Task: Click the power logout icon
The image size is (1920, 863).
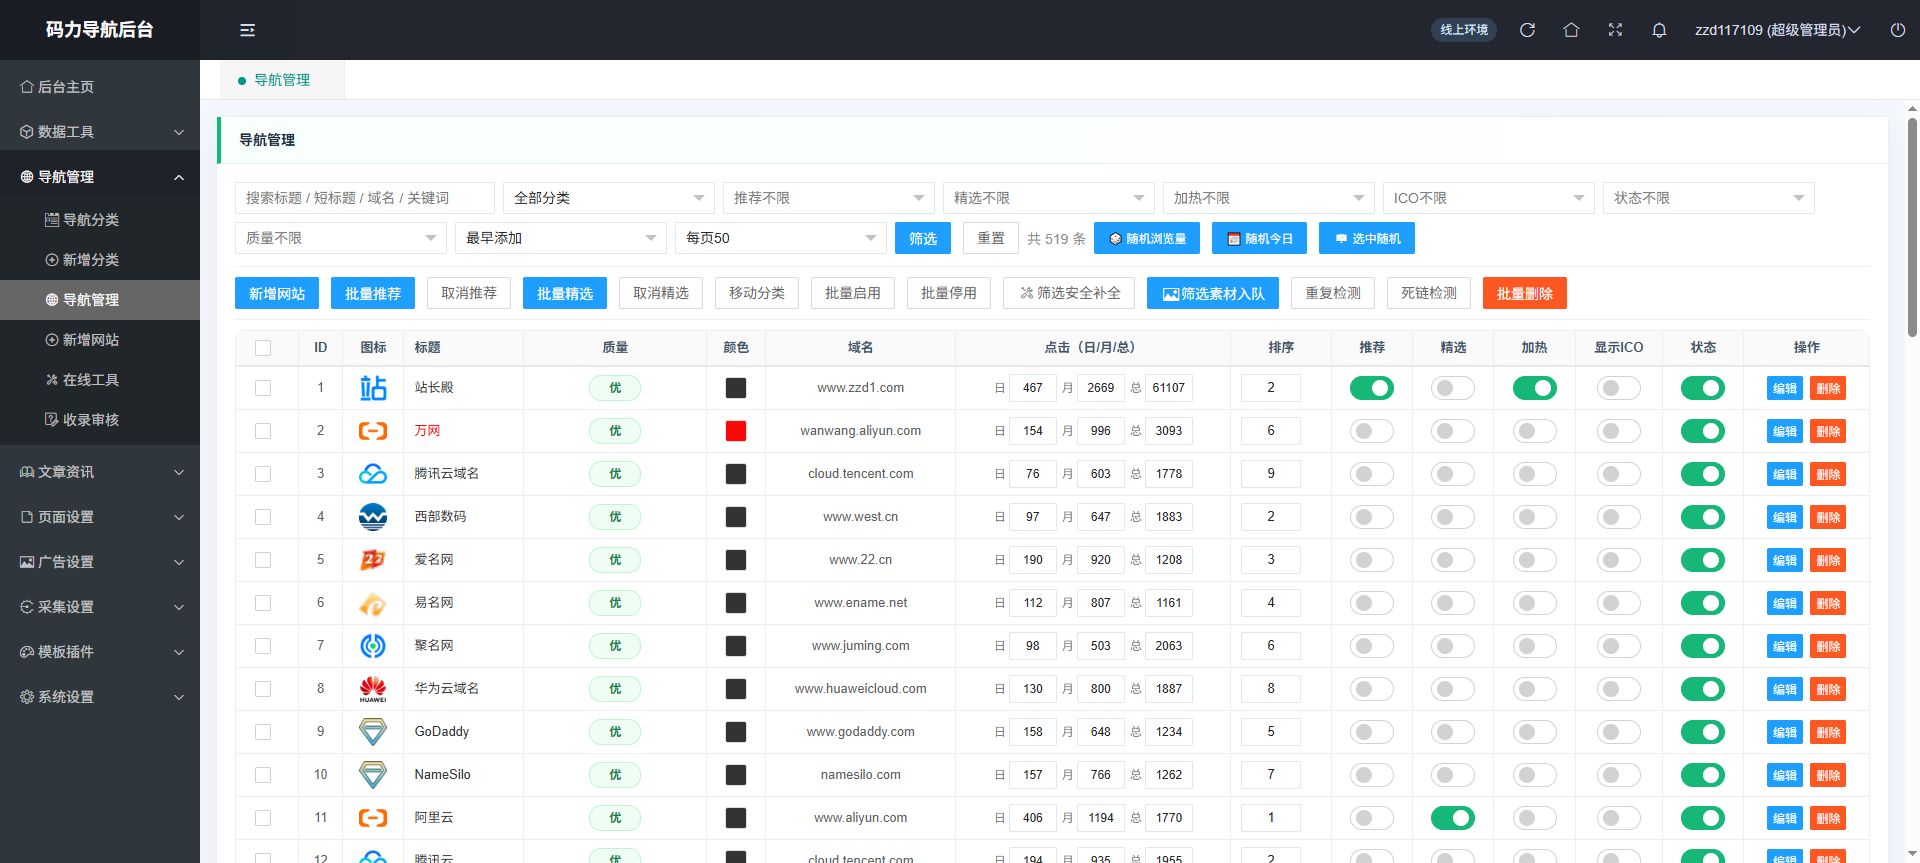Action: click(x=1898, y=30)
